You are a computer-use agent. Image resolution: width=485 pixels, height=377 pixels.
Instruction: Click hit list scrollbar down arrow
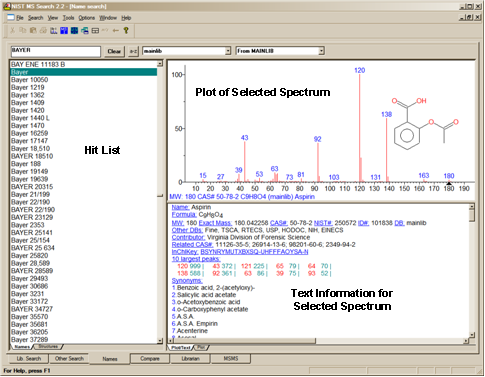tap(160, 341)
